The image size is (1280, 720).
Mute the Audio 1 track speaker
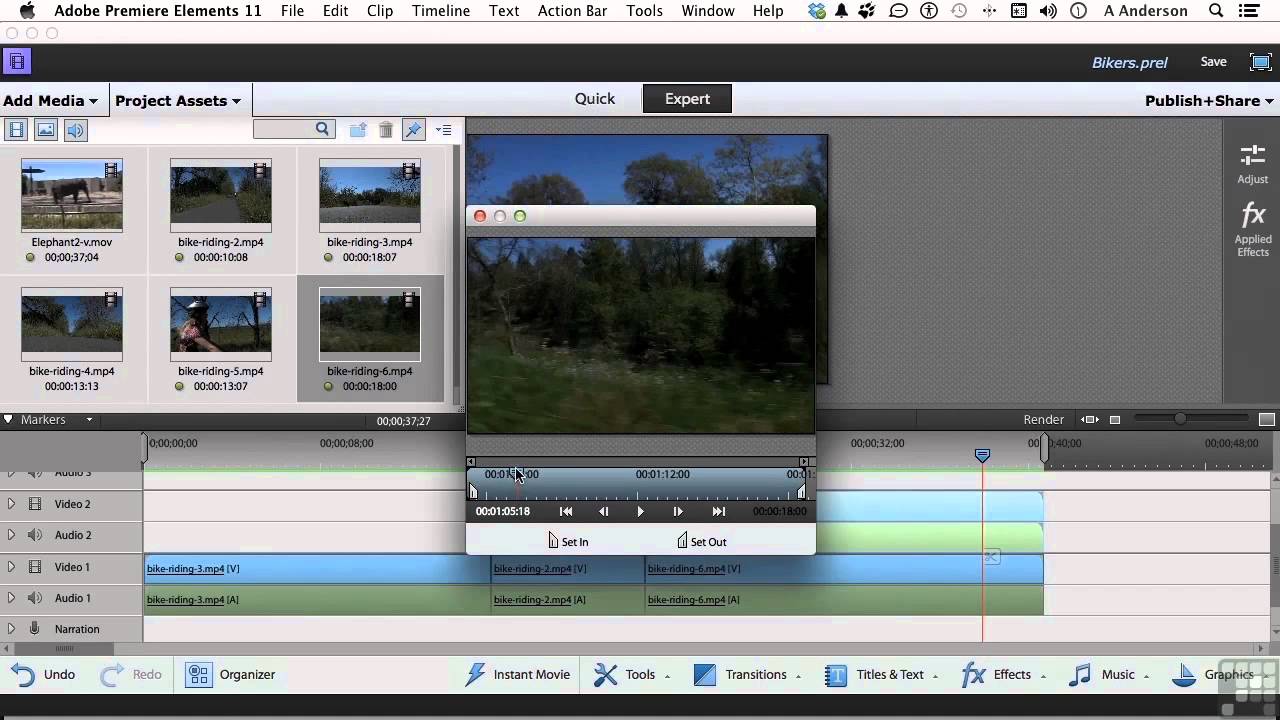35,598
